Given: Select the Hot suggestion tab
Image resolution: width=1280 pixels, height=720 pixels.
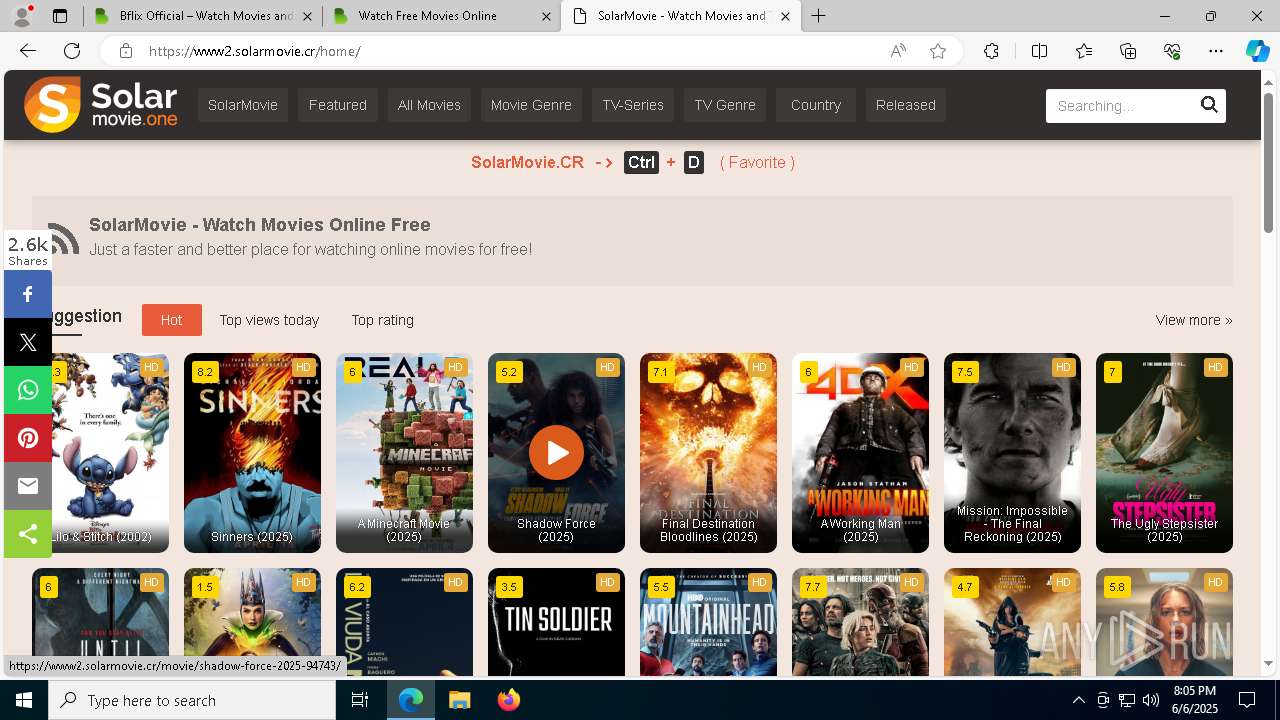Looking at the screenshot, I should tap(172, 320).
